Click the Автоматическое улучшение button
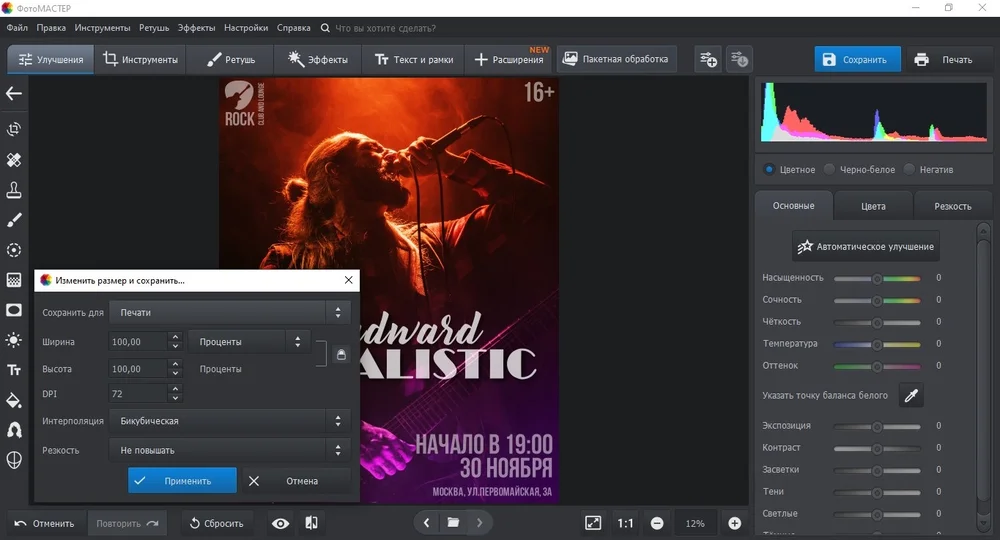 point(866,246)
